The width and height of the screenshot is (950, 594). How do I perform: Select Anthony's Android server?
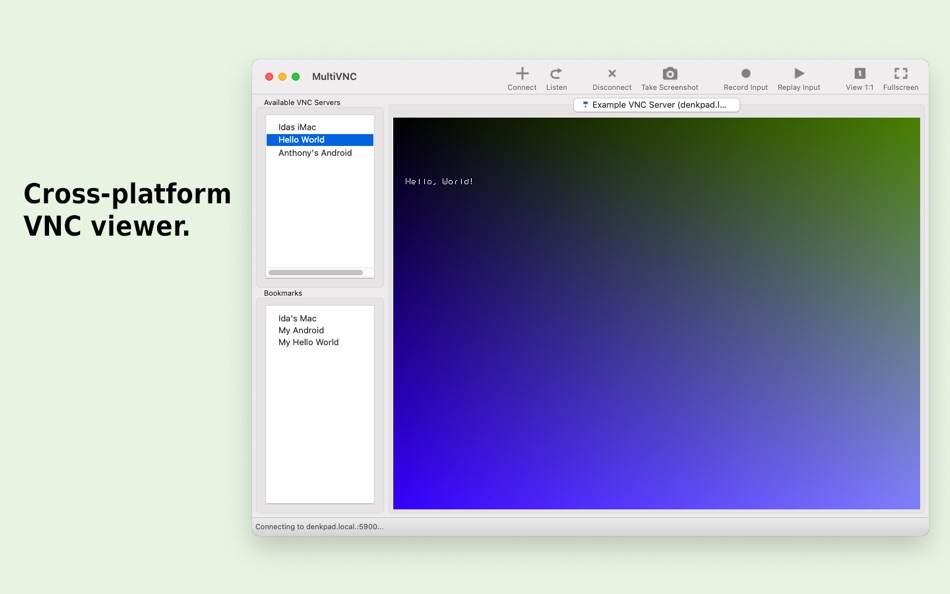point(320,153)
